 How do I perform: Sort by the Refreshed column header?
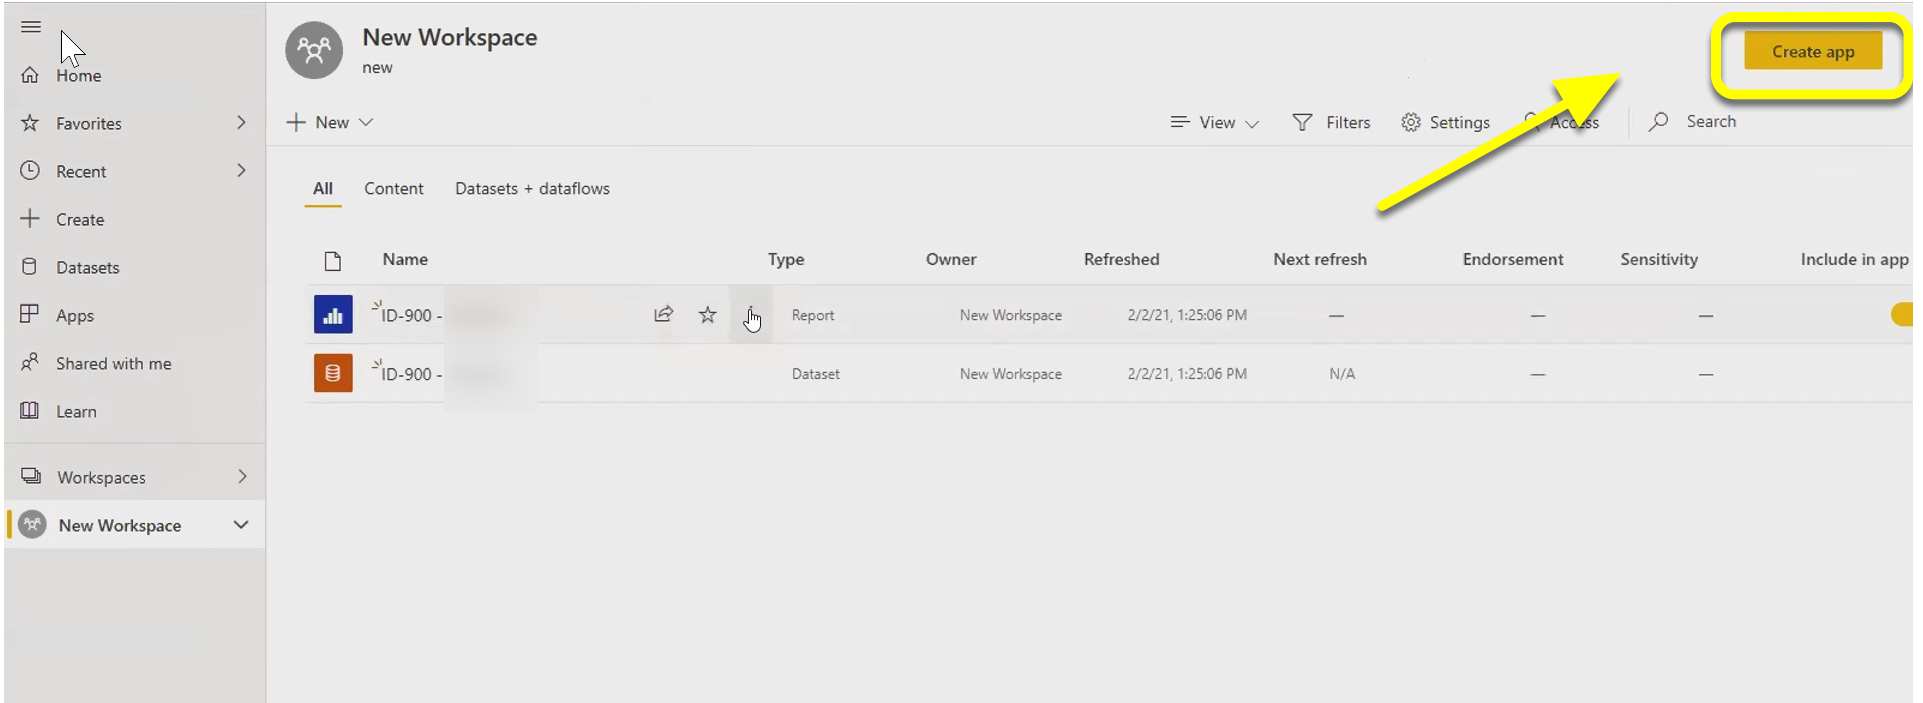tap(1122, 260)
